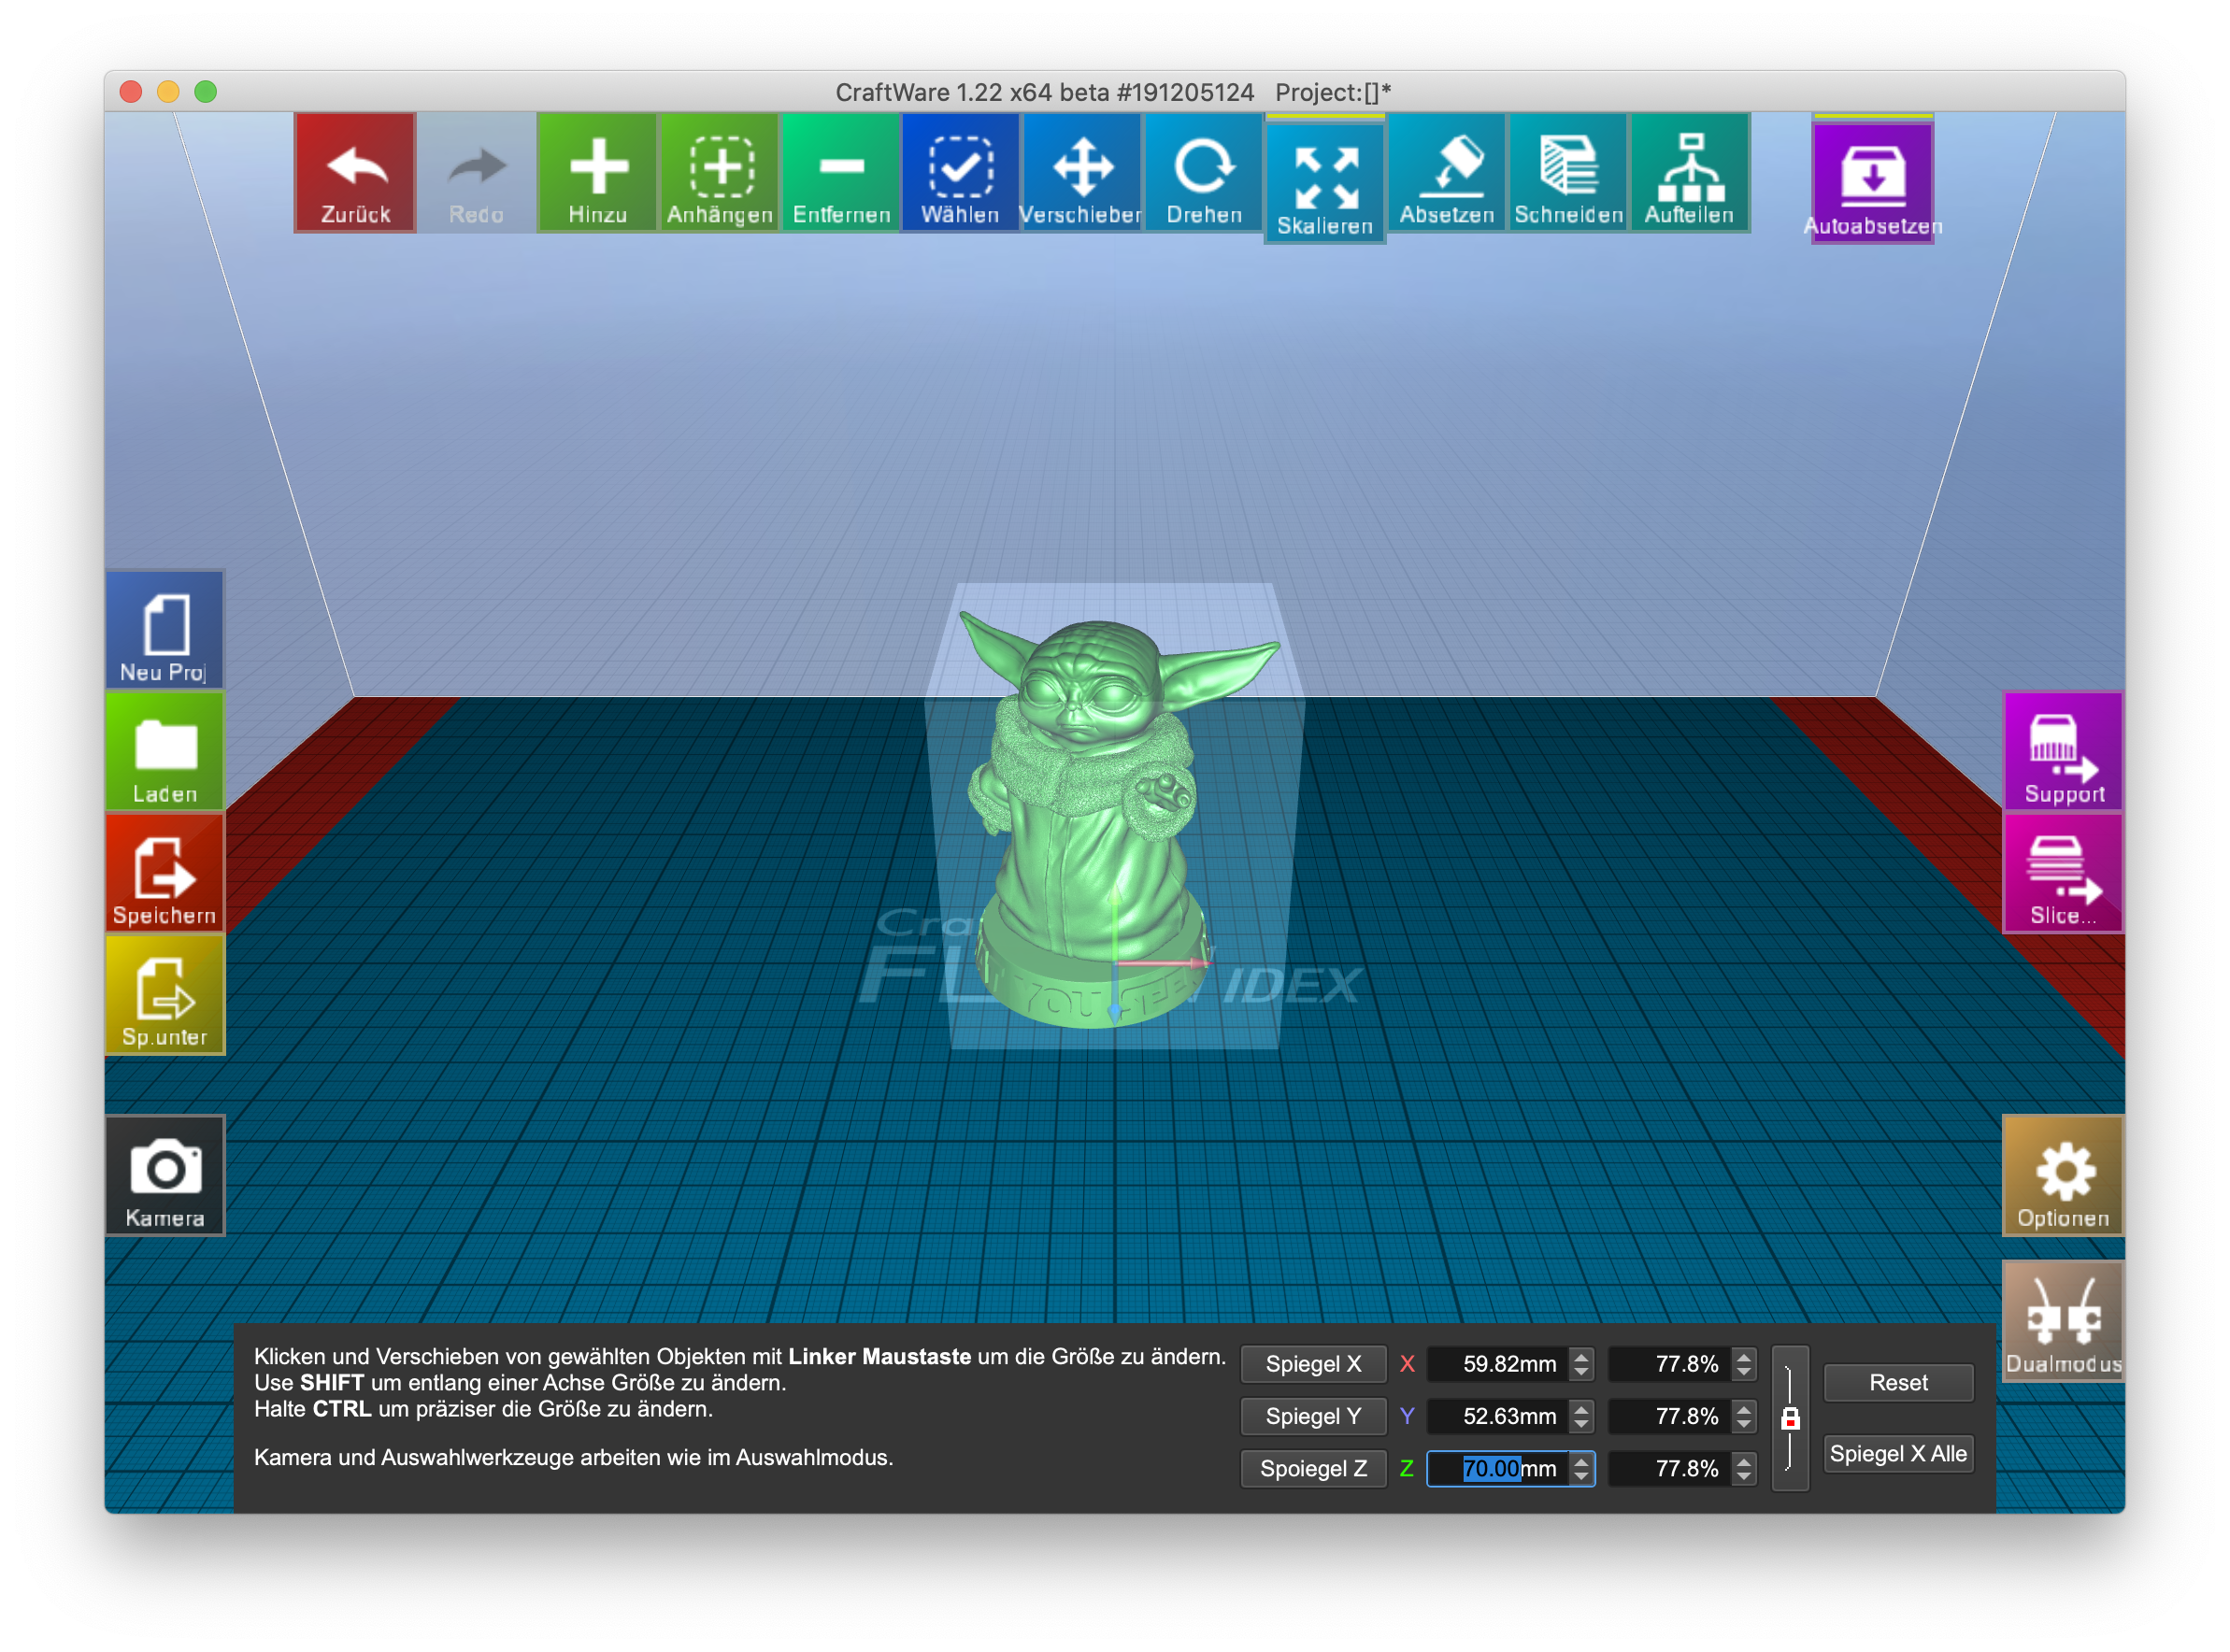The image size is (2230, 1652).
Task: Click the Reset button
Action: 1898,1383
